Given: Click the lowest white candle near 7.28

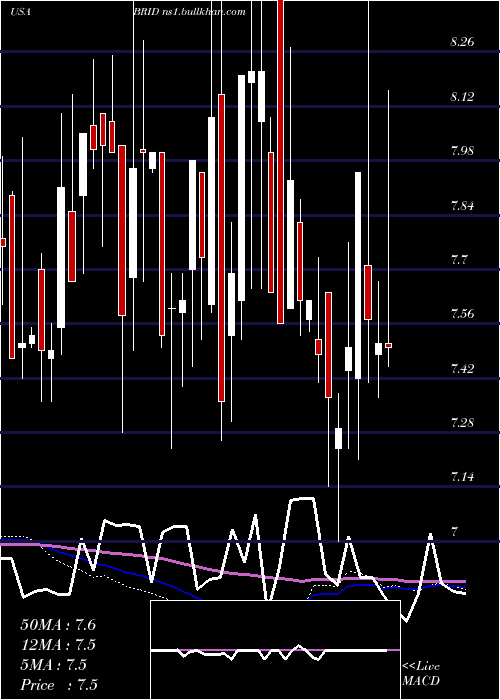Looking at the screenshot, I should 338,438.
